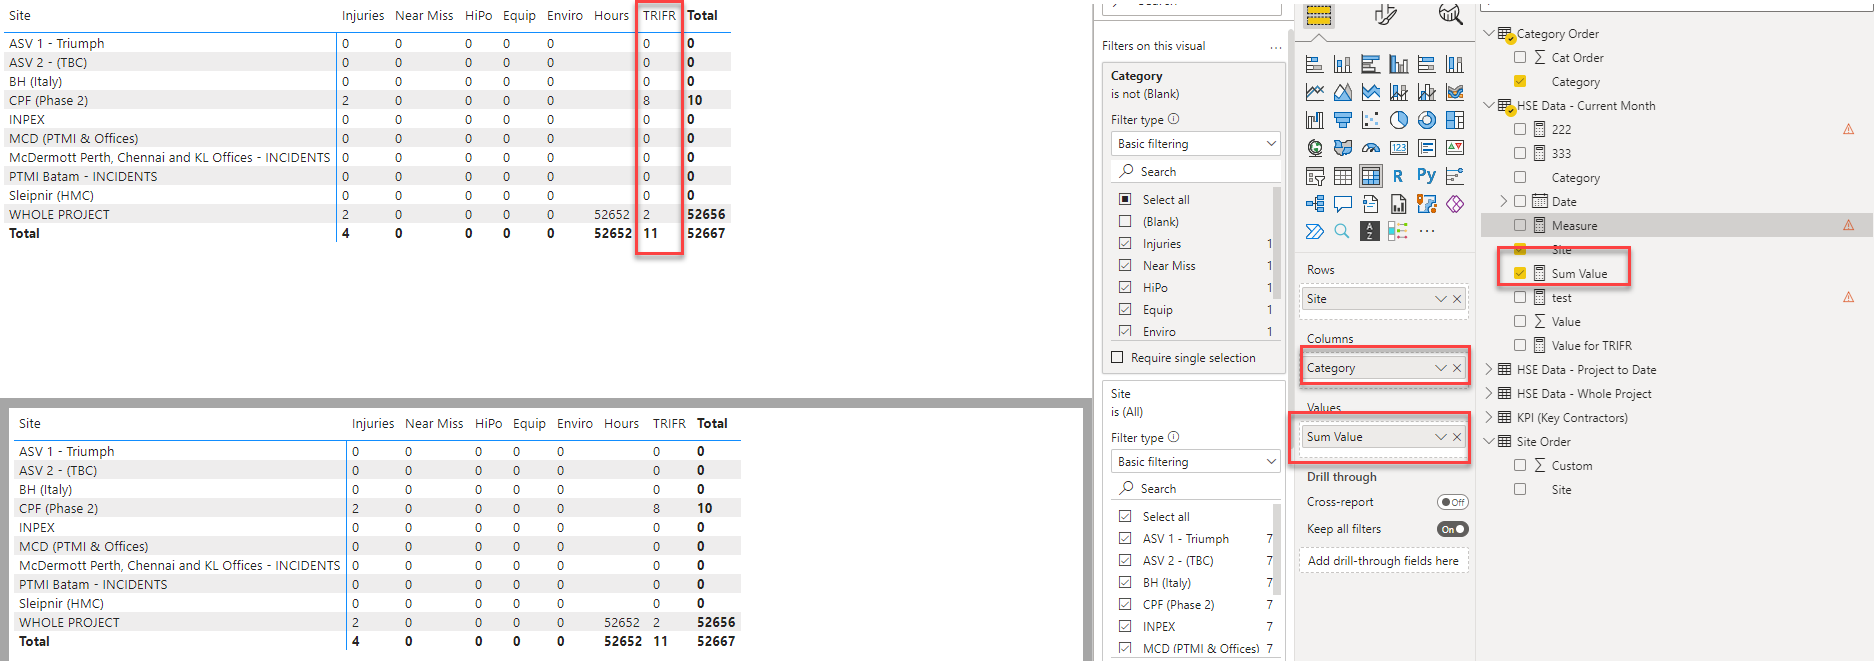The width and height of the screenshot is (1874, 661).
Task: Select the clustered bar chart visual
Action: (x=1371, y=65)
